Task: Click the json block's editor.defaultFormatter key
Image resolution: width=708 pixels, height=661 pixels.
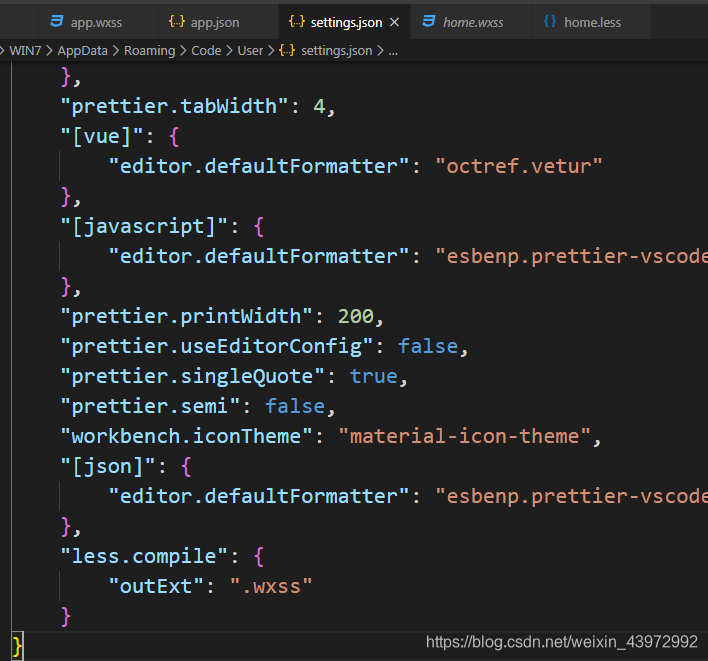Action: pos(259,496)
